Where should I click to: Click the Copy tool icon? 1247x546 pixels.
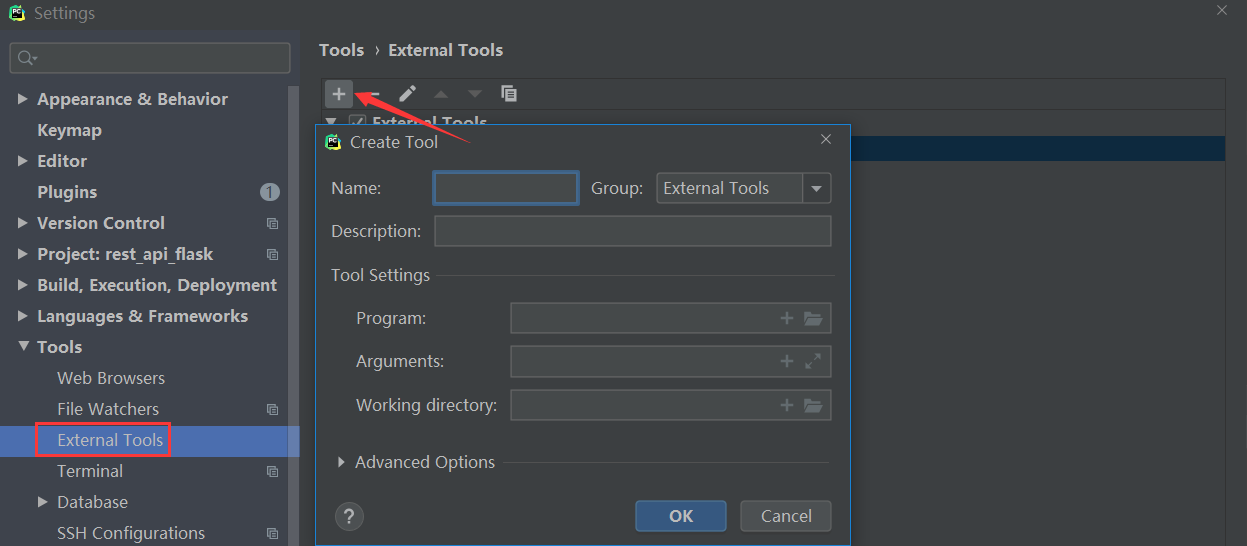tap(509, 93)
